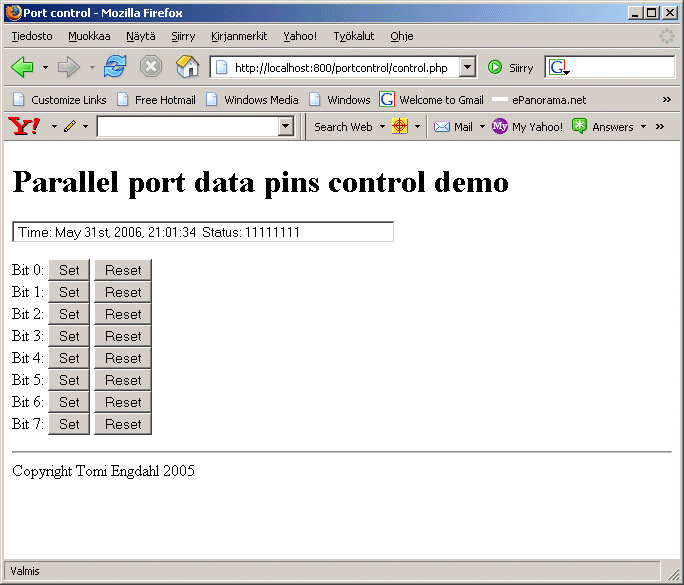Expand the URL address bar dropdown
This screenshot has width=684, height=585.
(x=467, y=68)
